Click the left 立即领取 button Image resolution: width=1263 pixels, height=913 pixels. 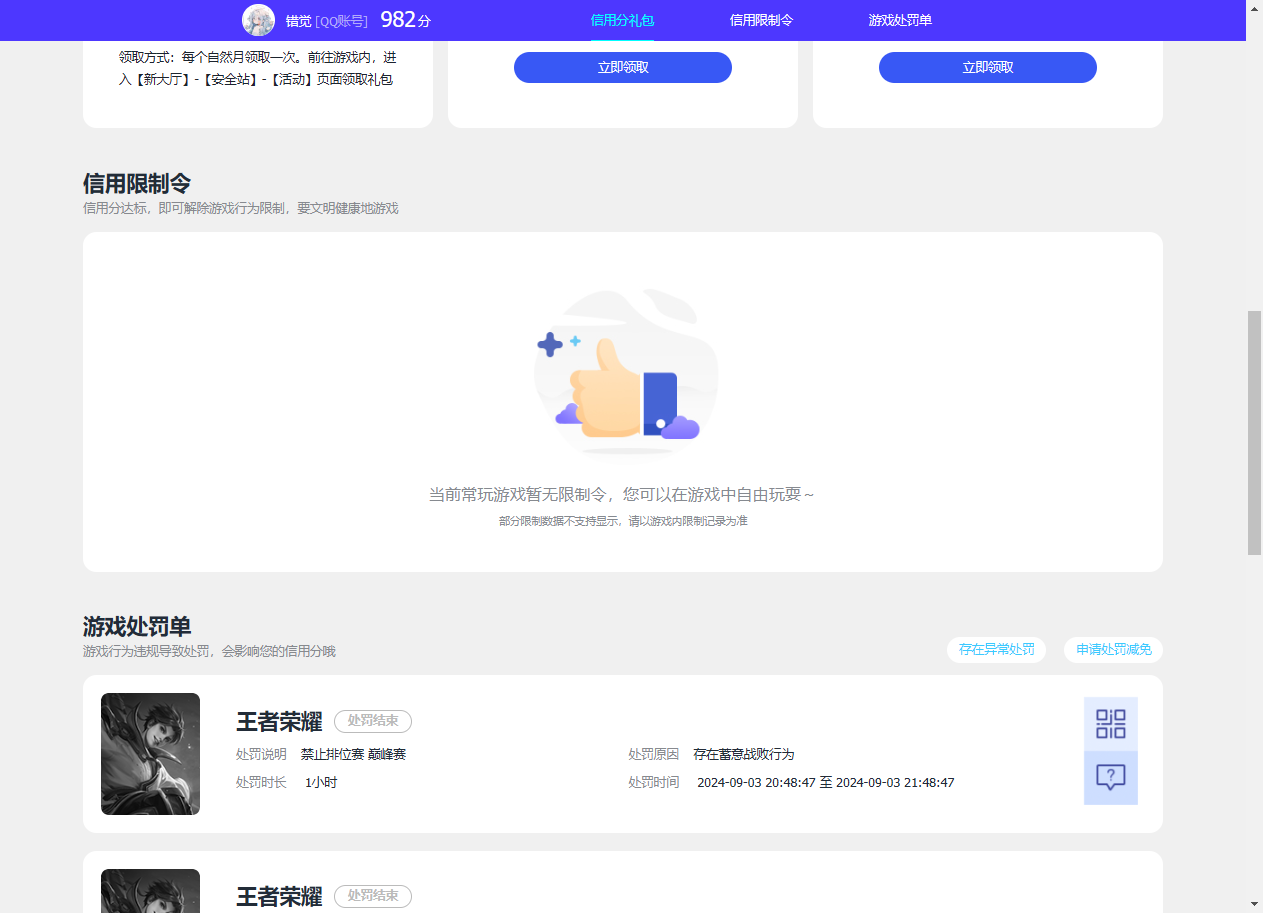[x=622, y=67]
